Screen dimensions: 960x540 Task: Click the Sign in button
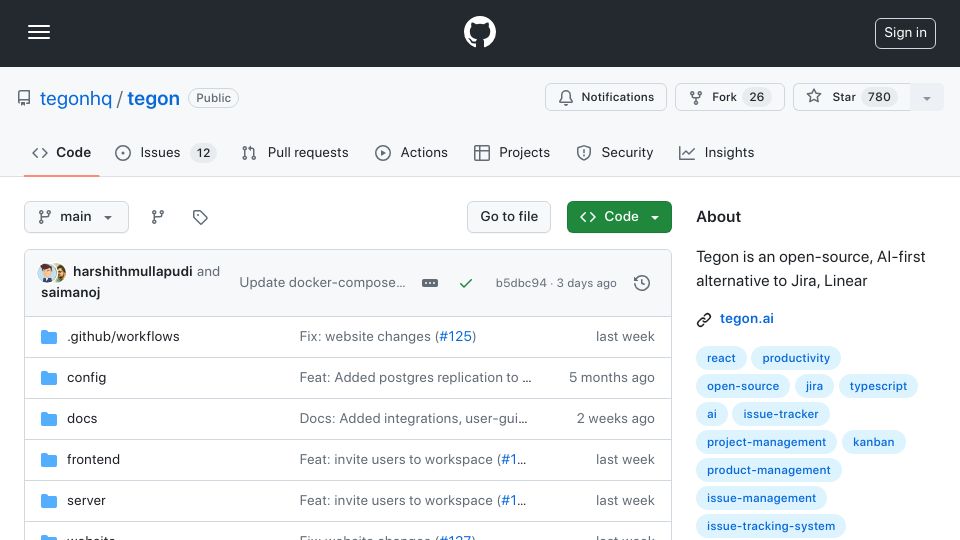tap(905, 33)
